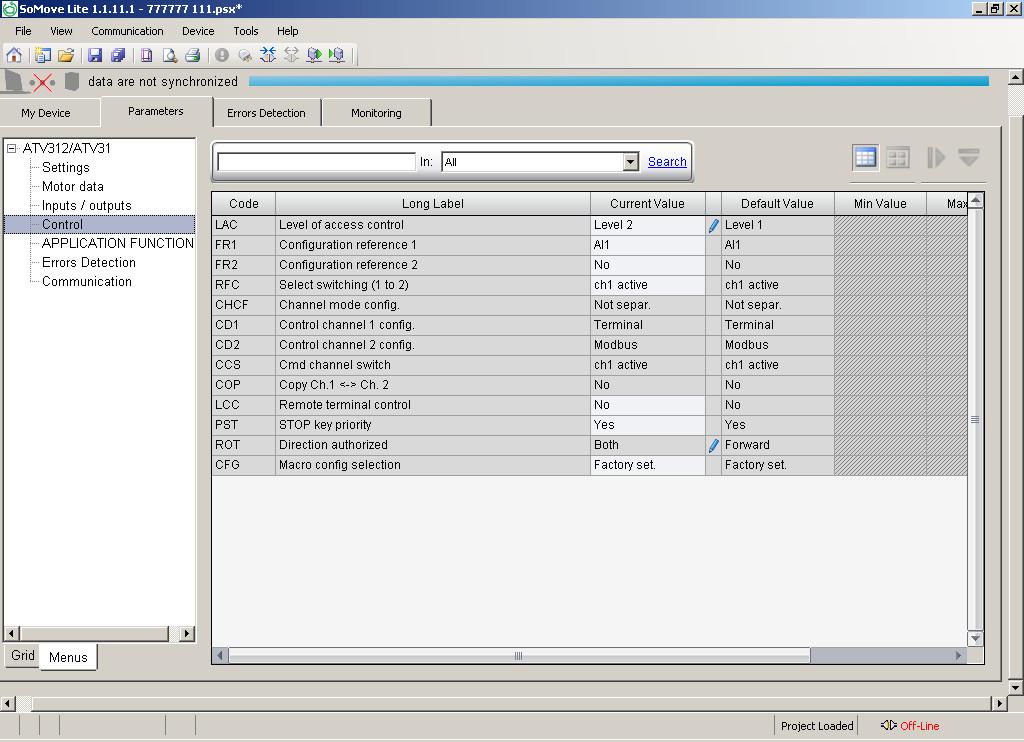The height and width of the screenshot is (742, 1024).
Task: Click the Current Value column header
Action: click(x=647, y=204)
